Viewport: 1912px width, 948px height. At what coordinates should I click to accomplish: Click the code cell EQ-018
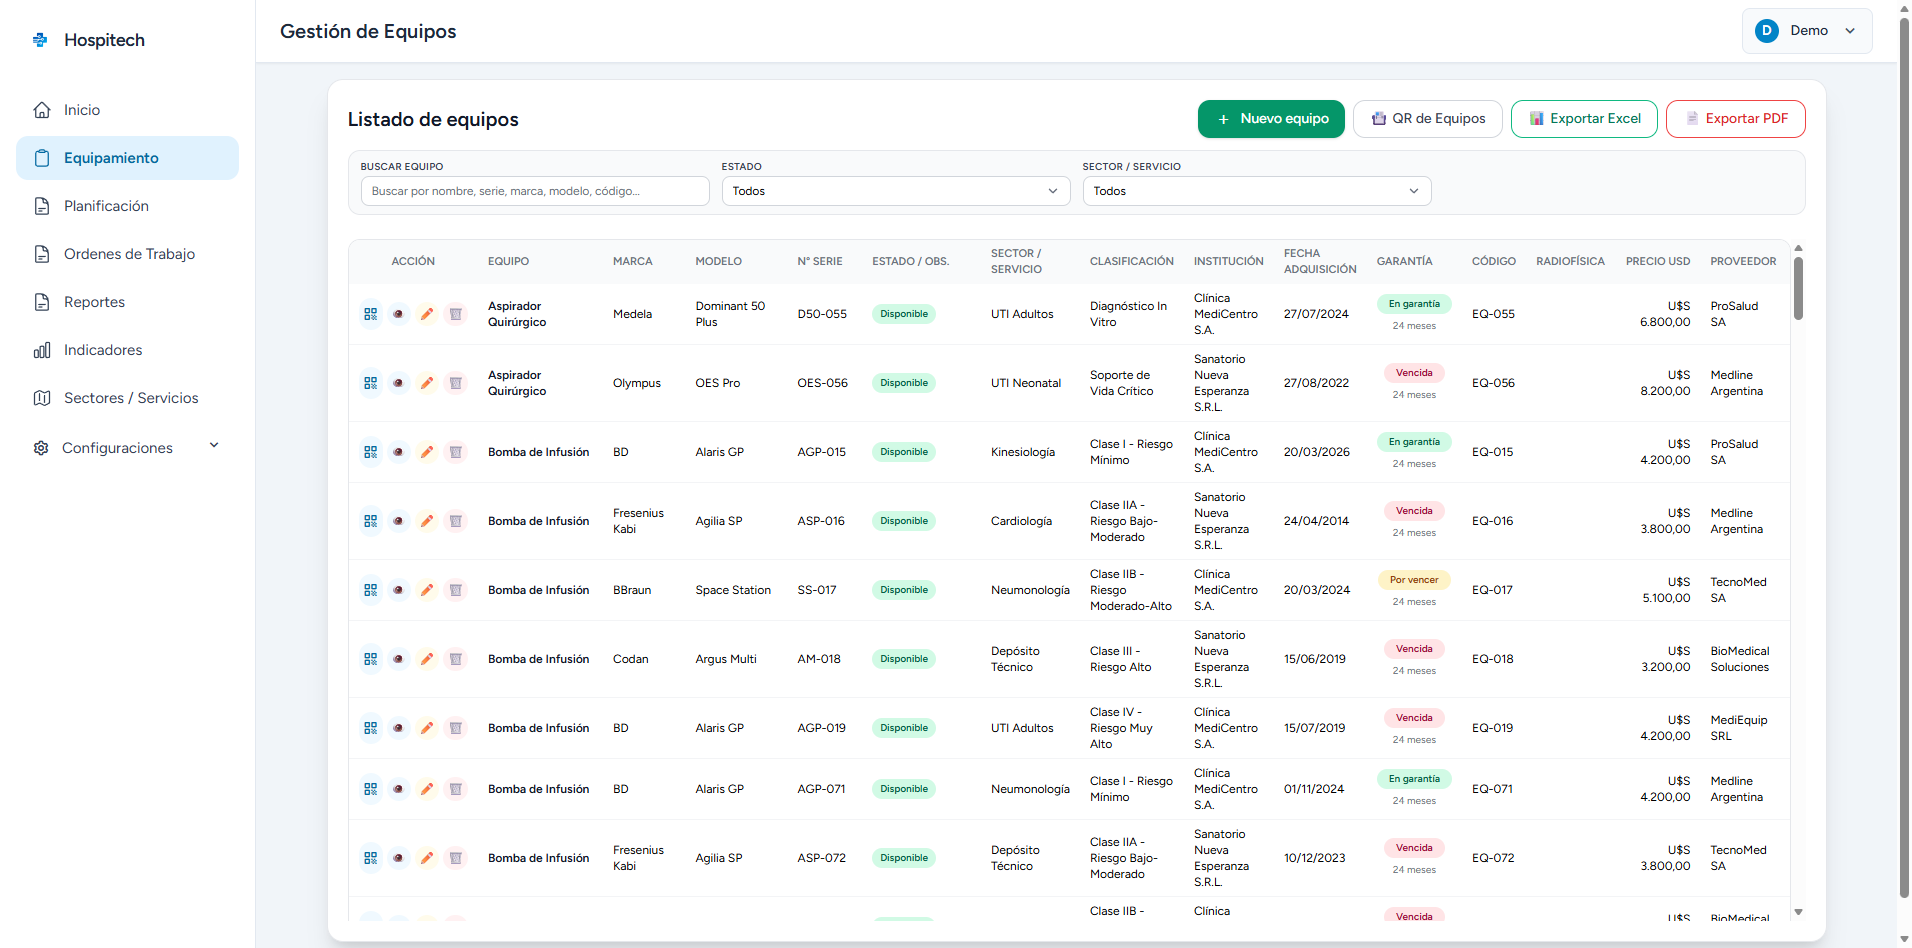click(1492, 659)
